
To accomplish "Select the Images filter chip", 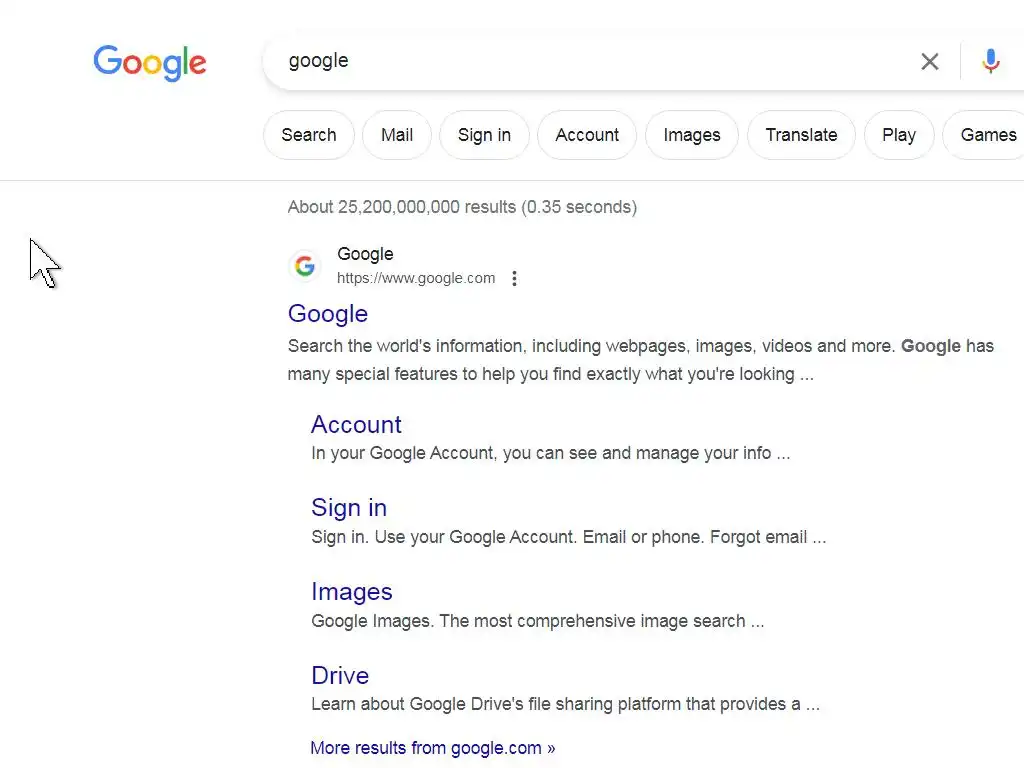I will tap(692, 135).
